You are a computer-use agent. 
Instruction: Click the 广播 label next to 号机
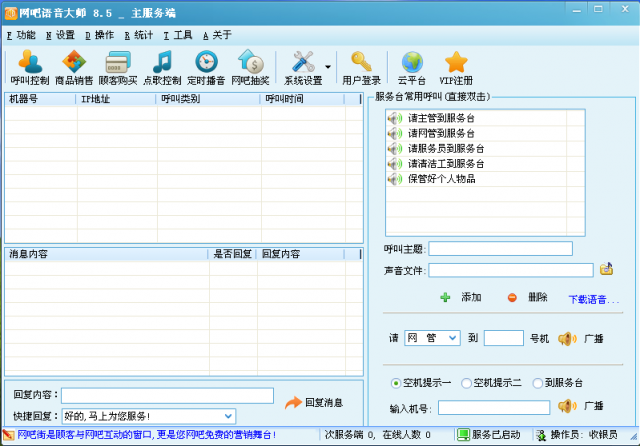[x=593, y=339]
